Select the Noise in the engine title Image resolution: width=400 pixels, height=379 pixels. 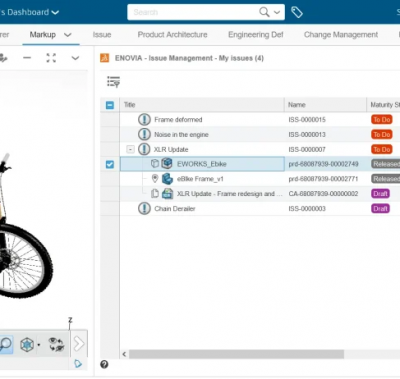[181, 135]
